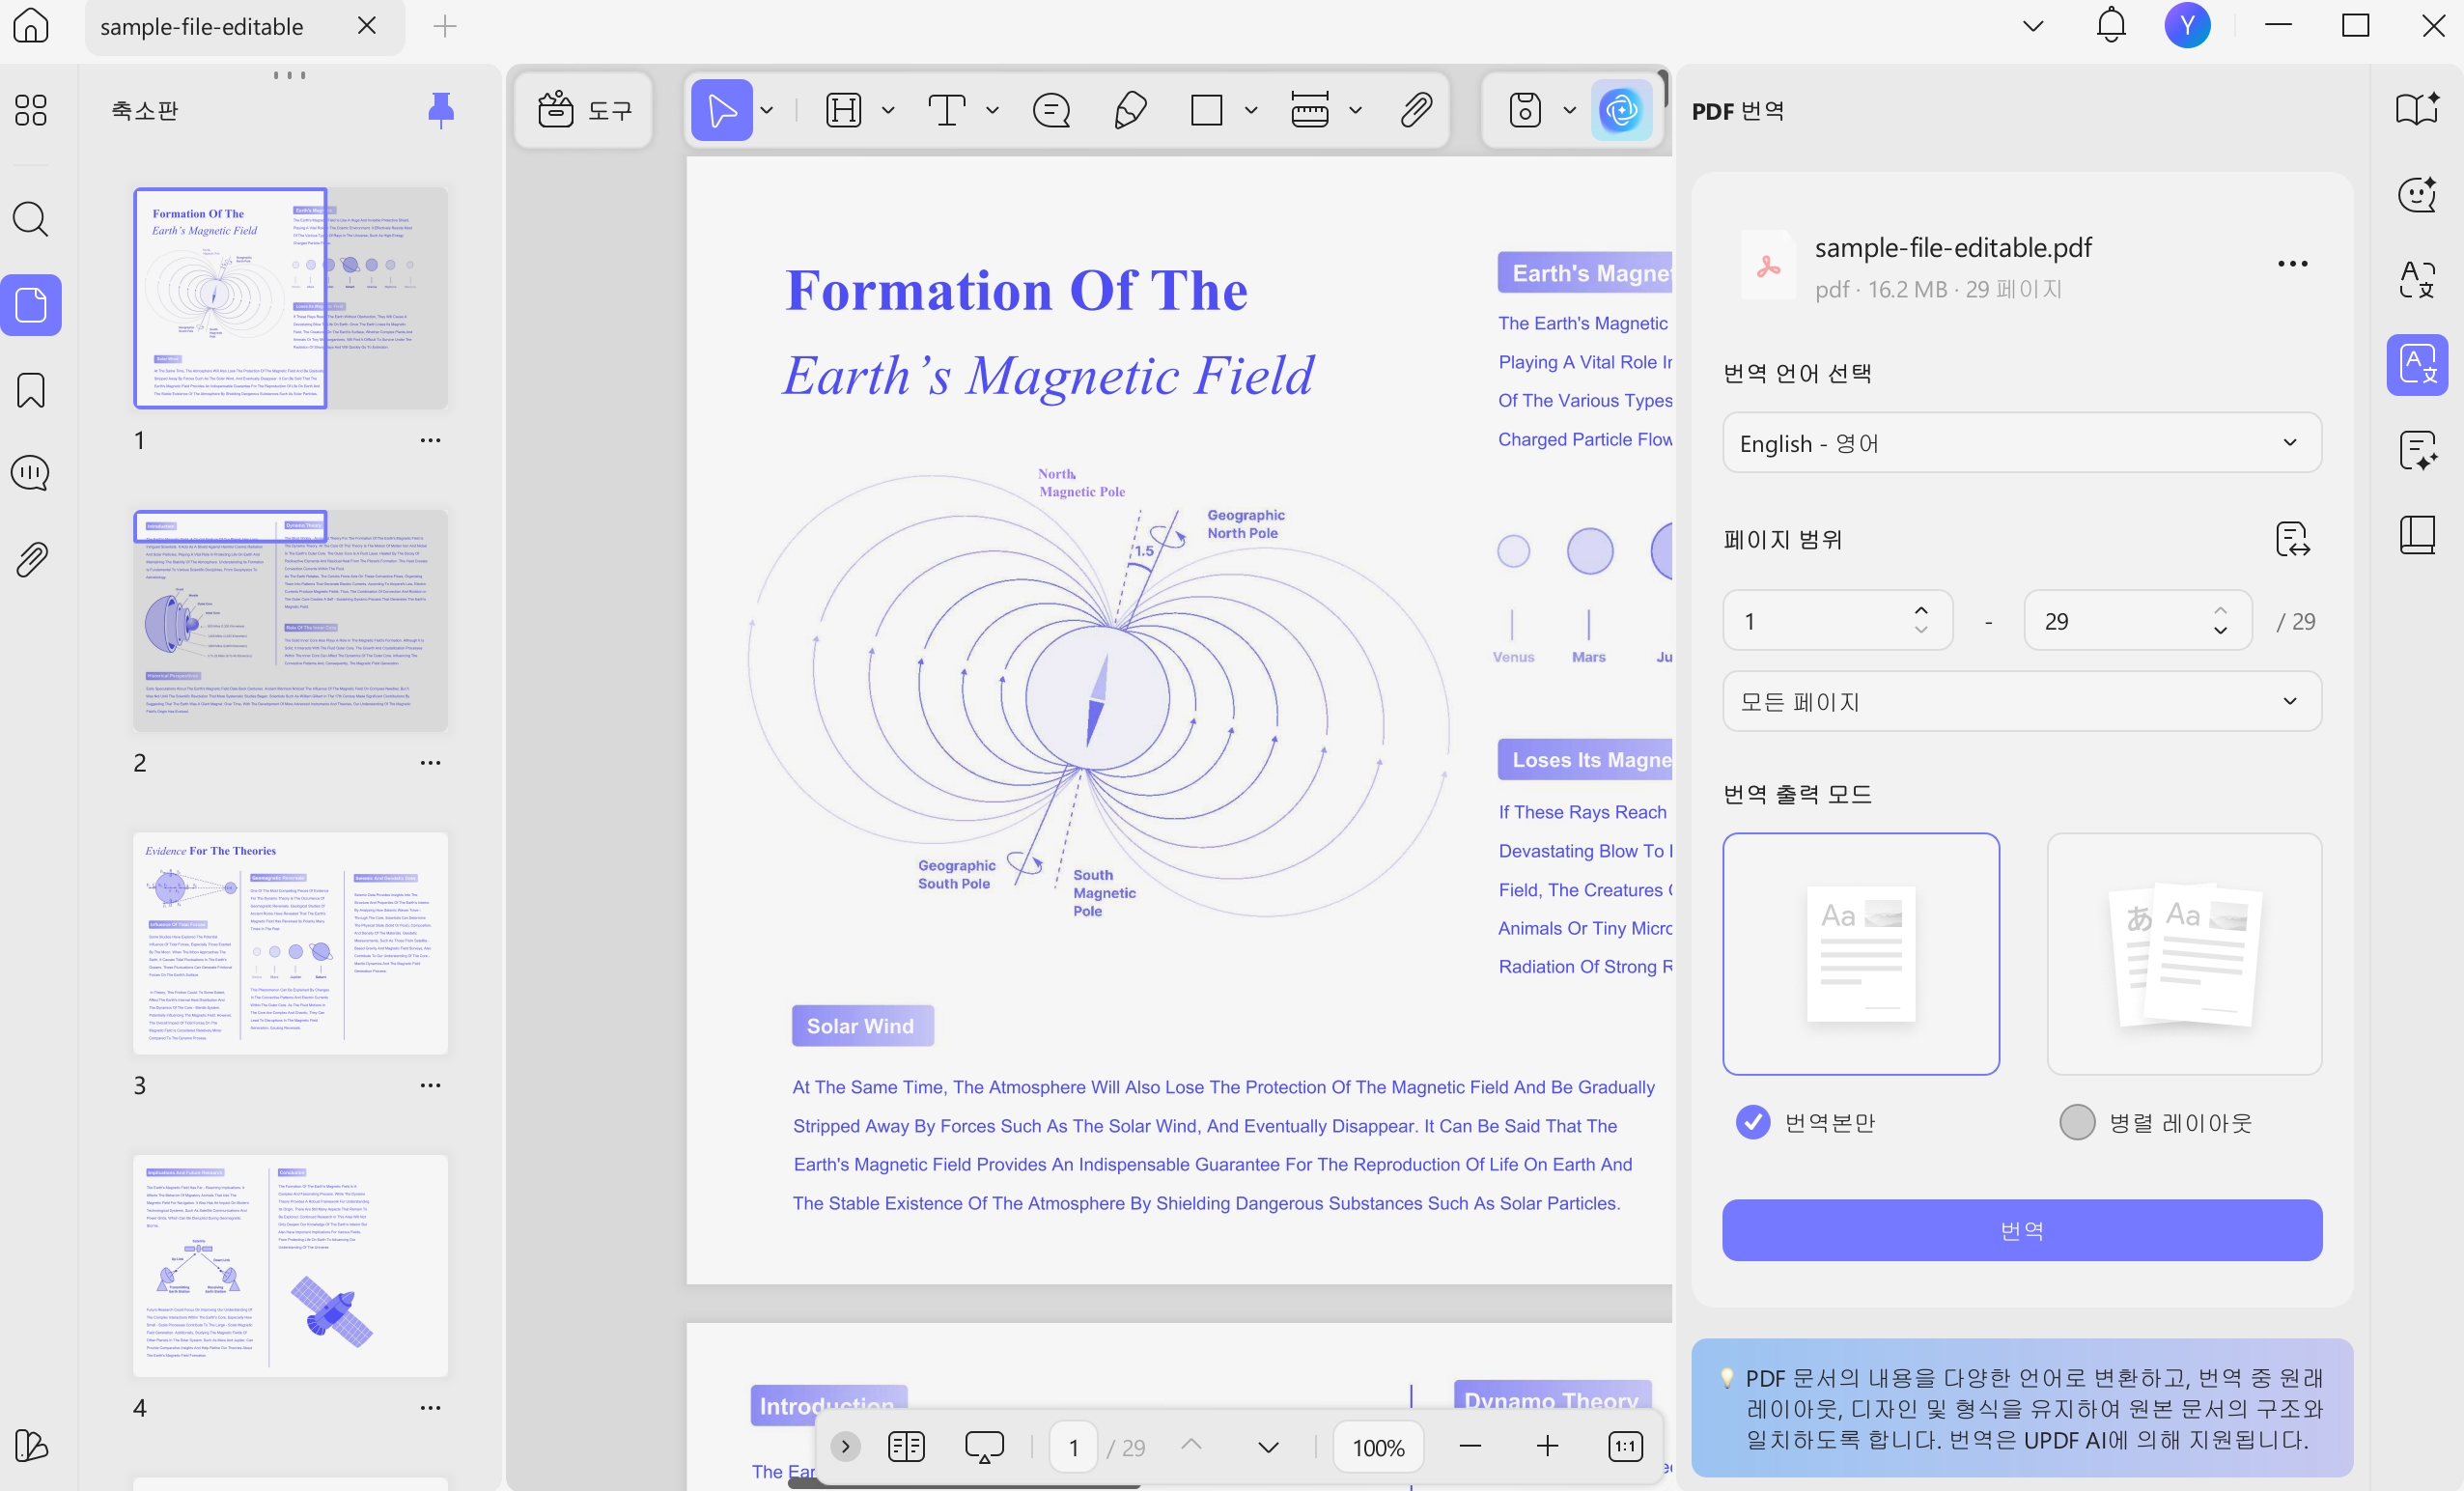Select the rectangle shape tool
2464x1491 pixels.
[1207, 110]
